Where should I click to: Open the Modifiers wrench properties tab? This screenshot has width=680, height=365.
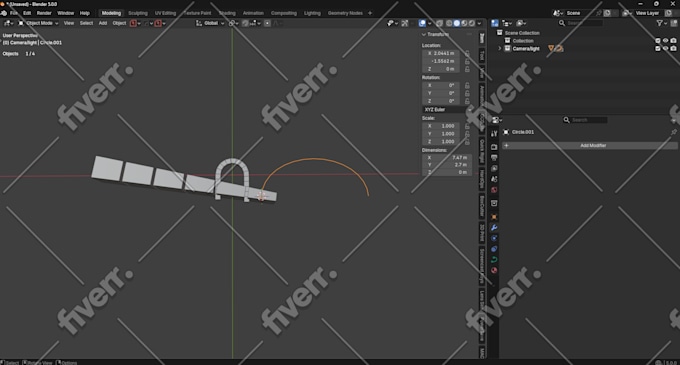pos(494,228)
